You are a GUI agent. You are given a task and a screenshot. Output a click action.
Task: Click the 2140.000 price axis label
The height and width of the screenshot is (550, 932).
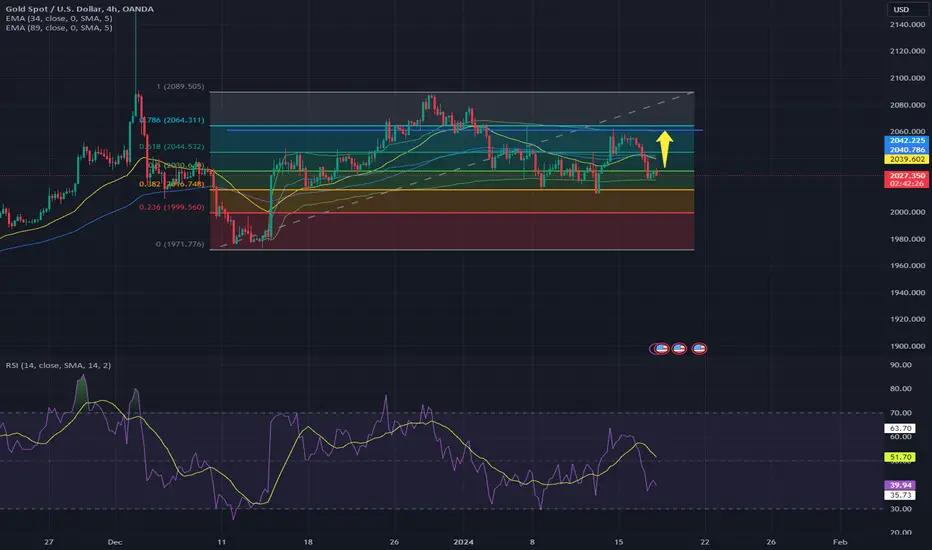click(907, 24)
